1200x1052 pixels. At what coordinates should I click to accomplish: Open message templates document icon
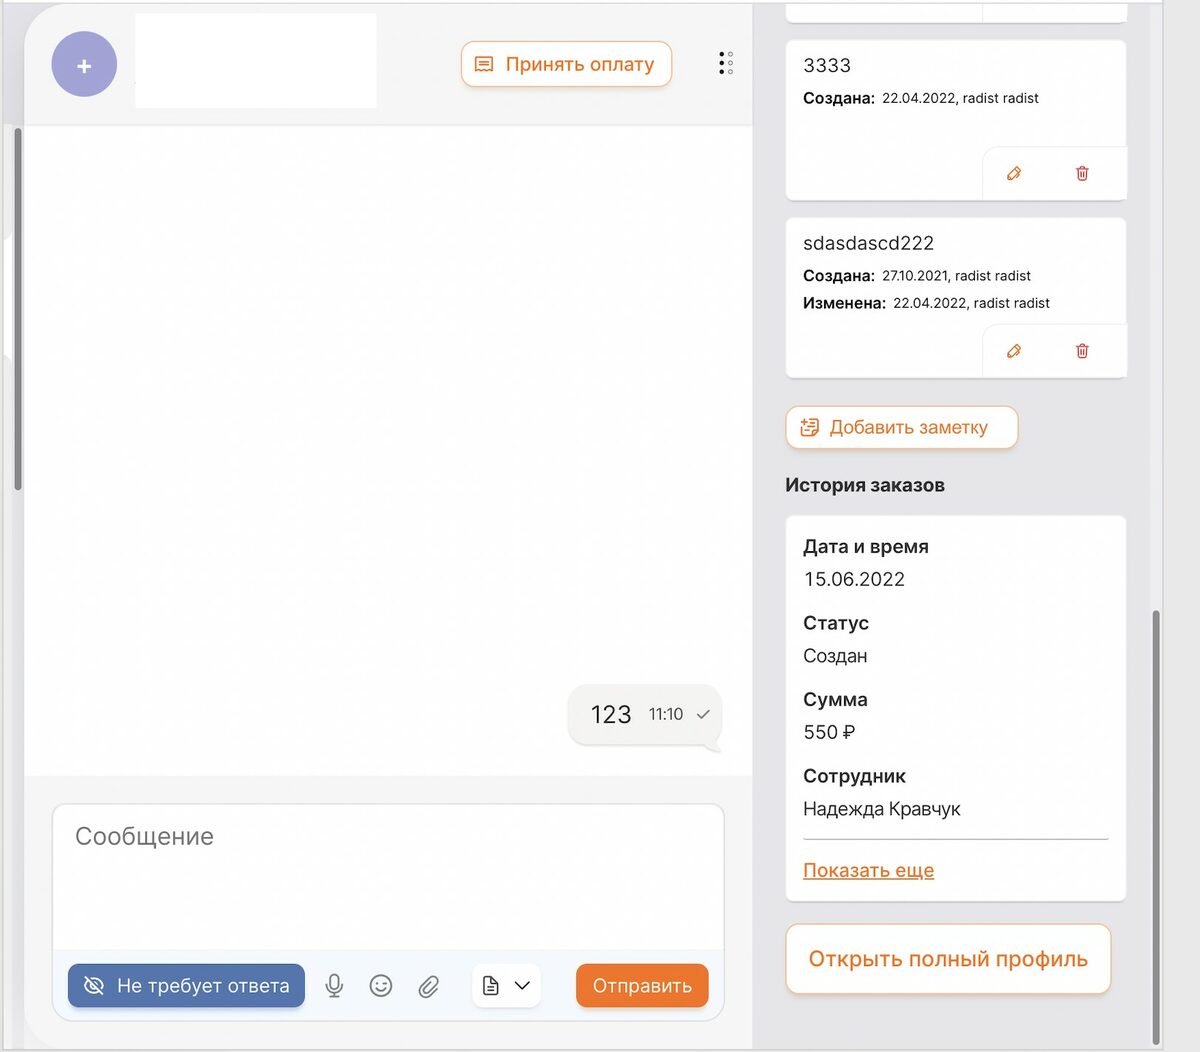click(491, 986)
